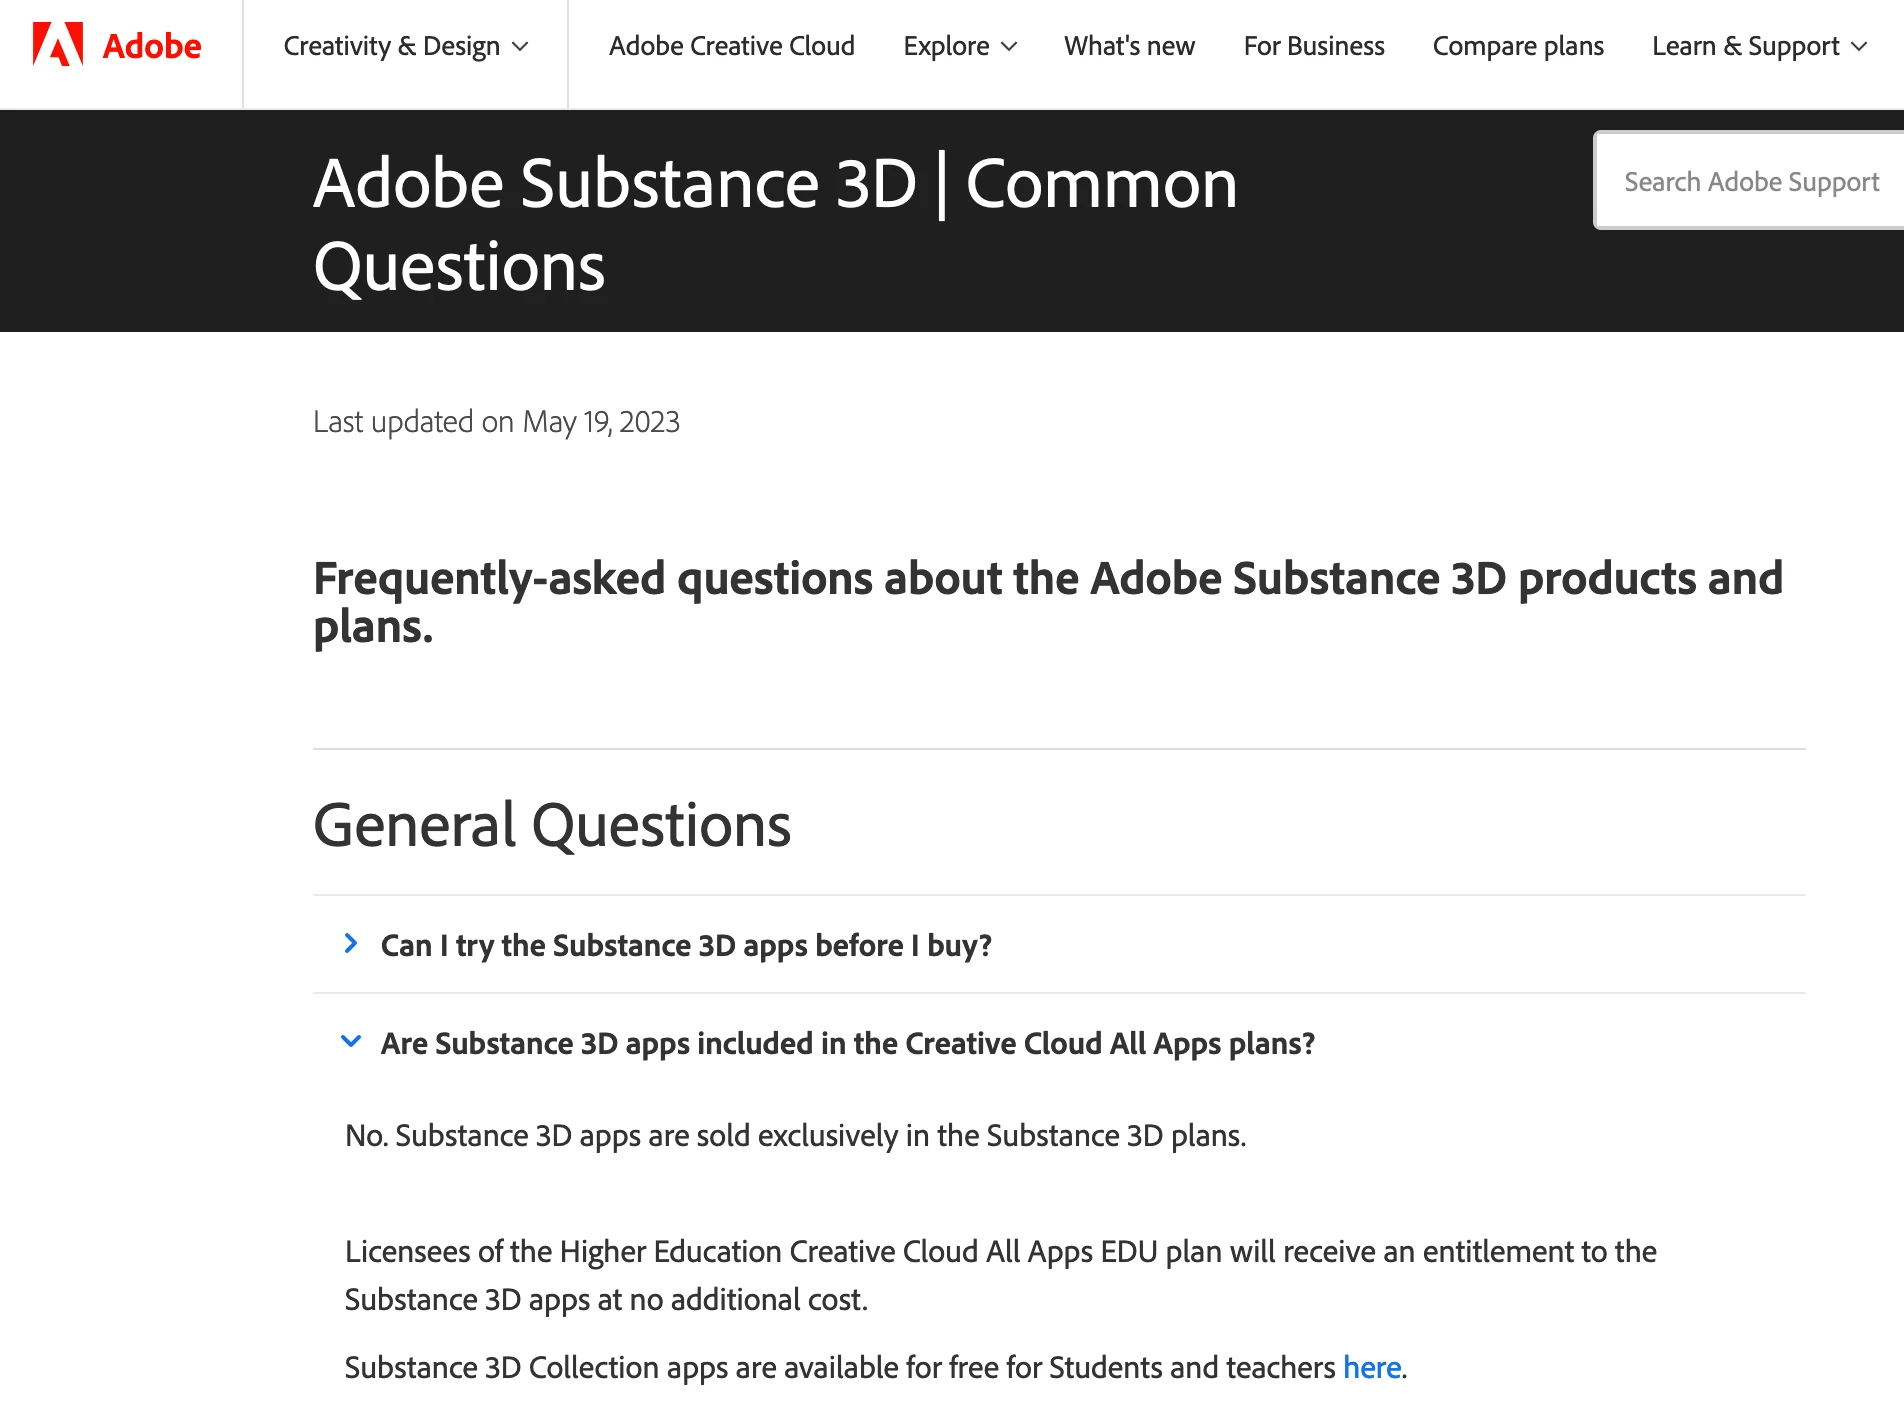Click the Search Adobe Support field
Viewport: 1904px width, 1422px height.
(1750, 182)
